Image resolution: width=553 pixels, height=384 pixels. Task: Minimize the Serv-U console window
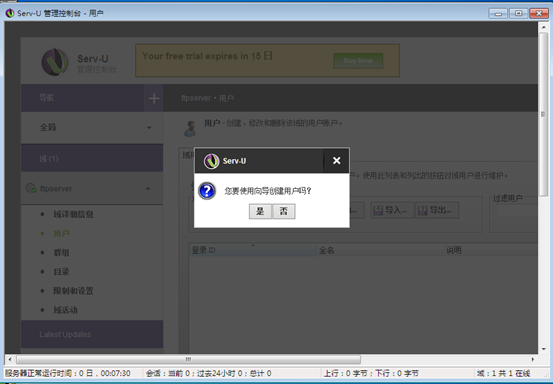pos(498,13)
